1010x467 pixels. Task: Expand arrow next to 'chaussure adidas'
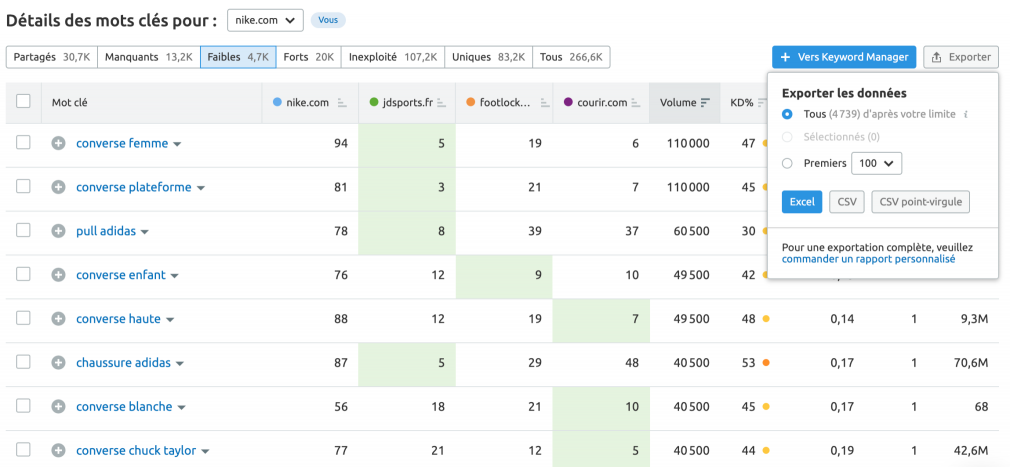pos(180,364)
